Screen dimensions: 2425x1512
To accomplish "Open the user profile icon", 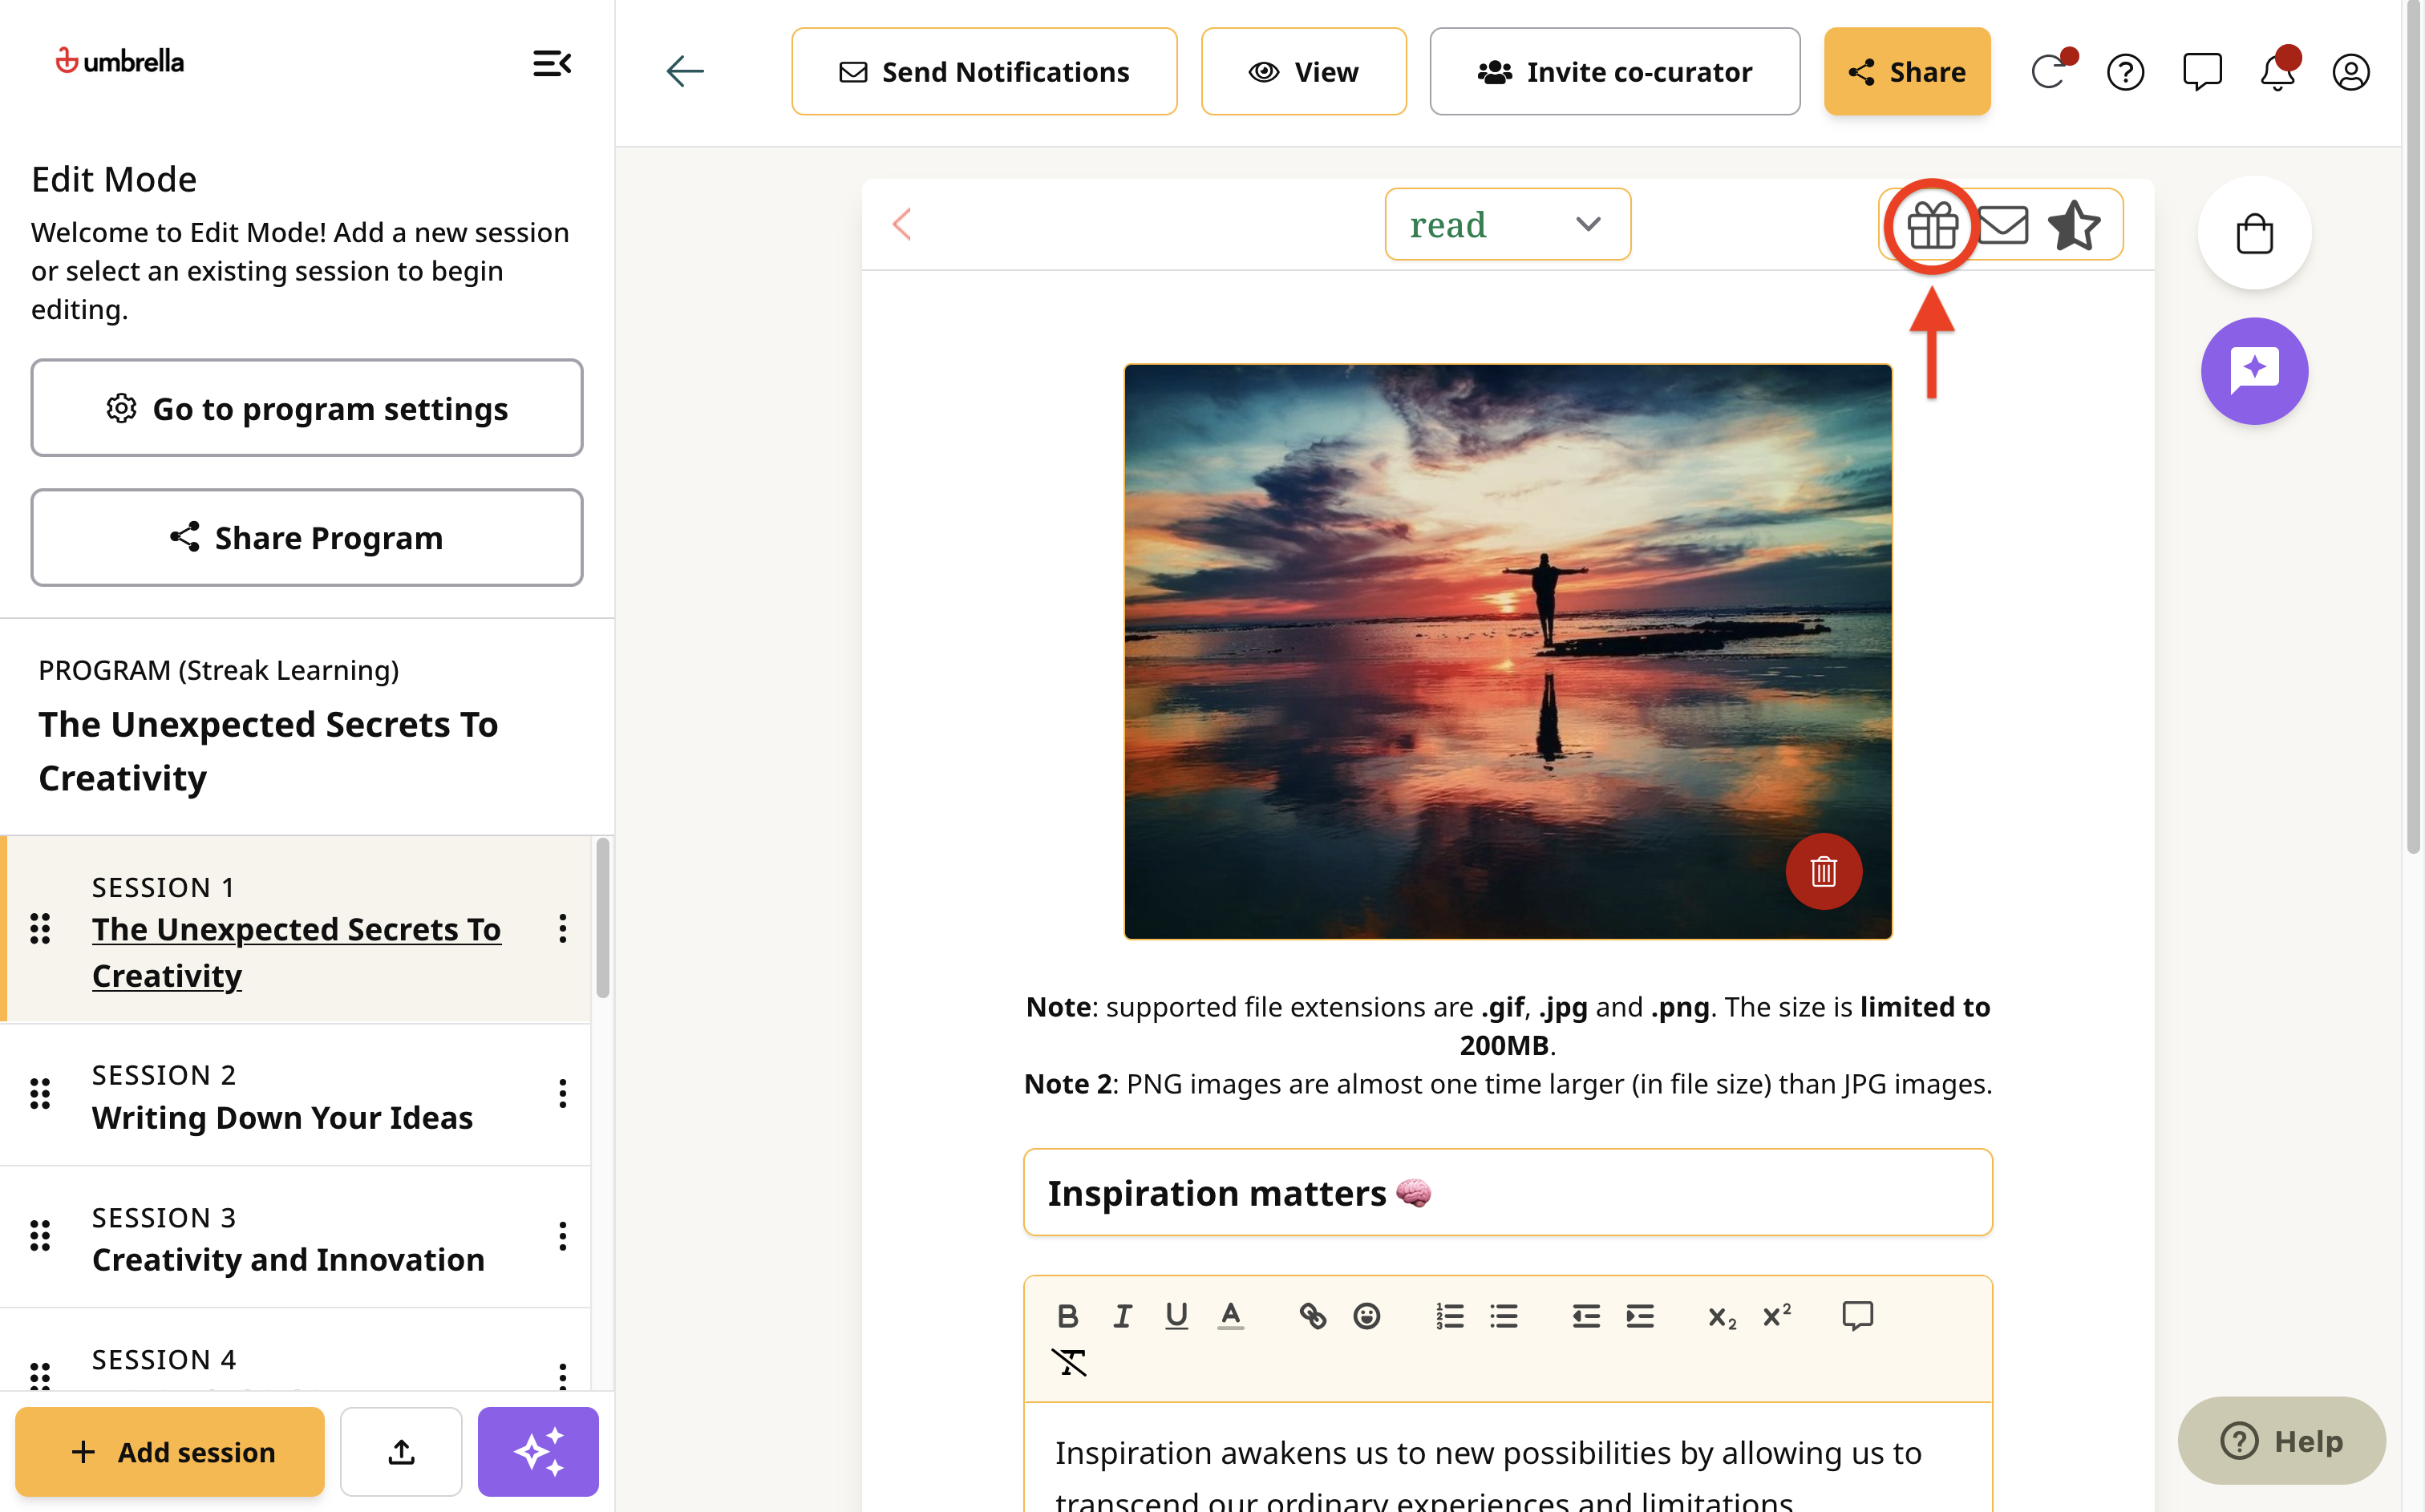I will pyautogui.click(x=2351, y=72).
